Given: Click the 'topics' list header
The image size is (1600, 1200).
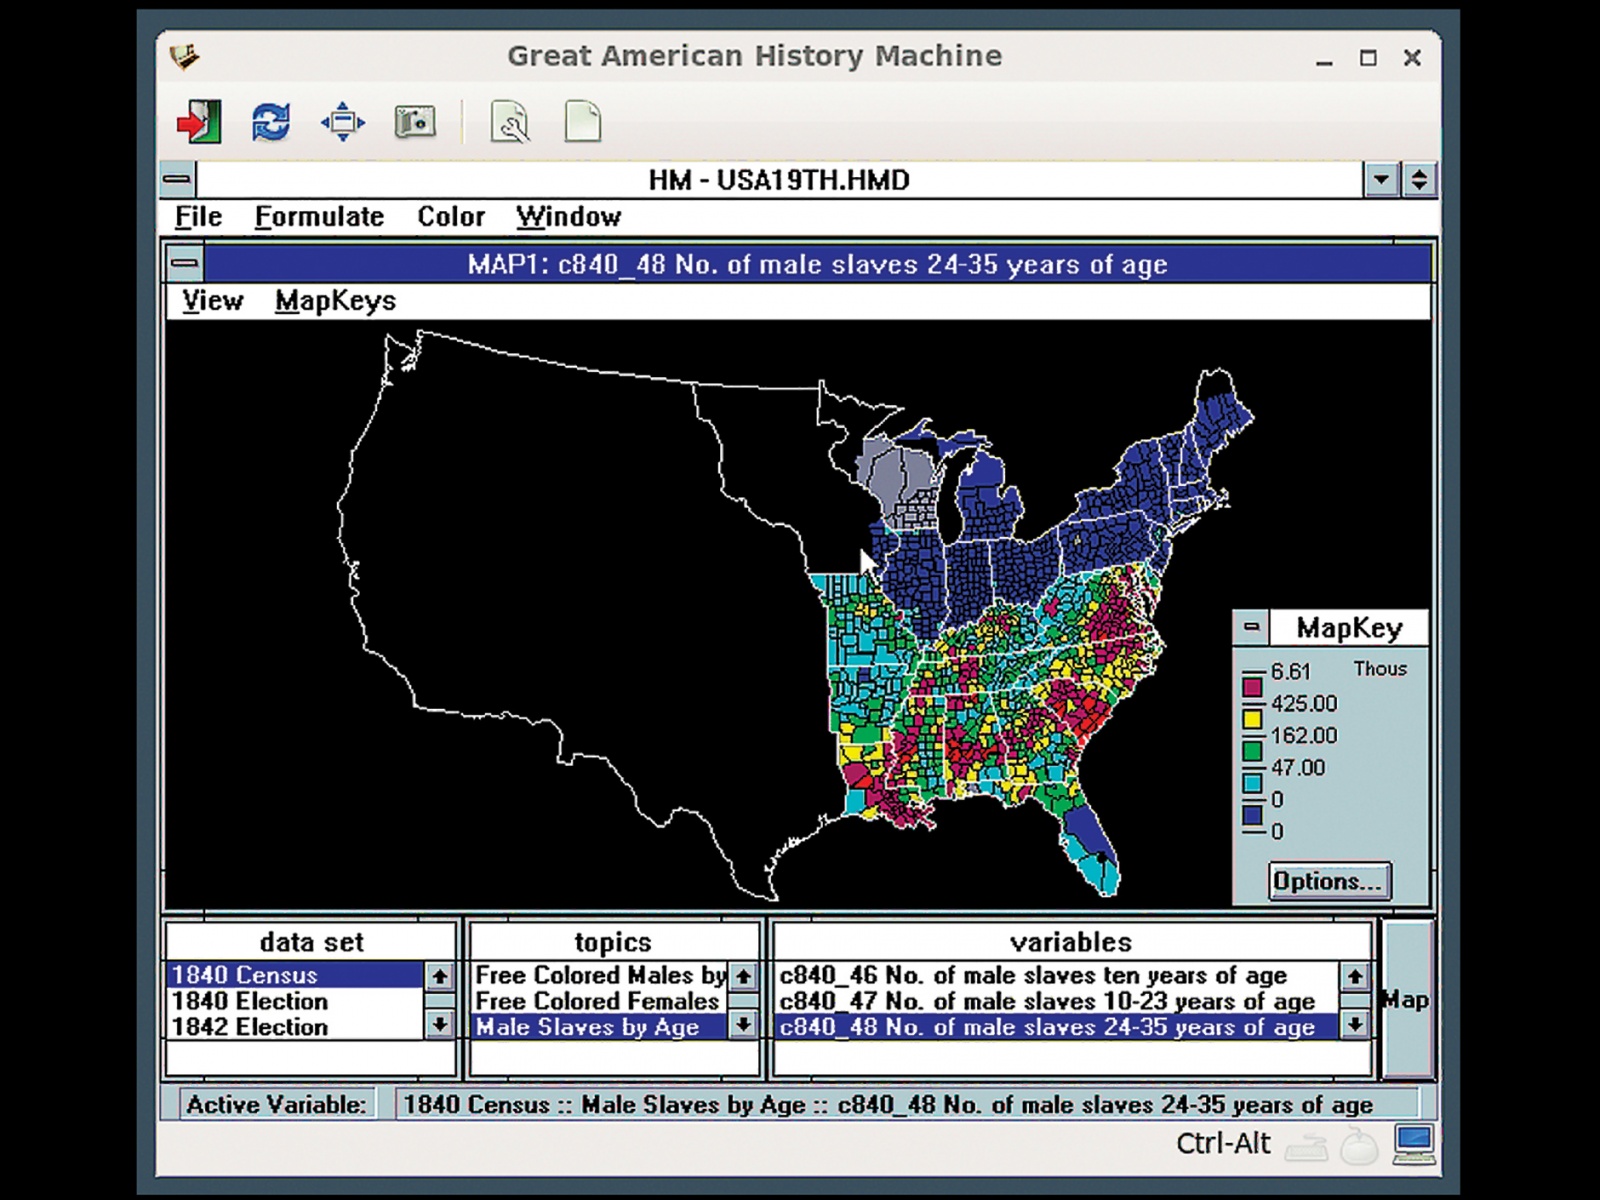Looking at the screenshot, I should point(613,942).
